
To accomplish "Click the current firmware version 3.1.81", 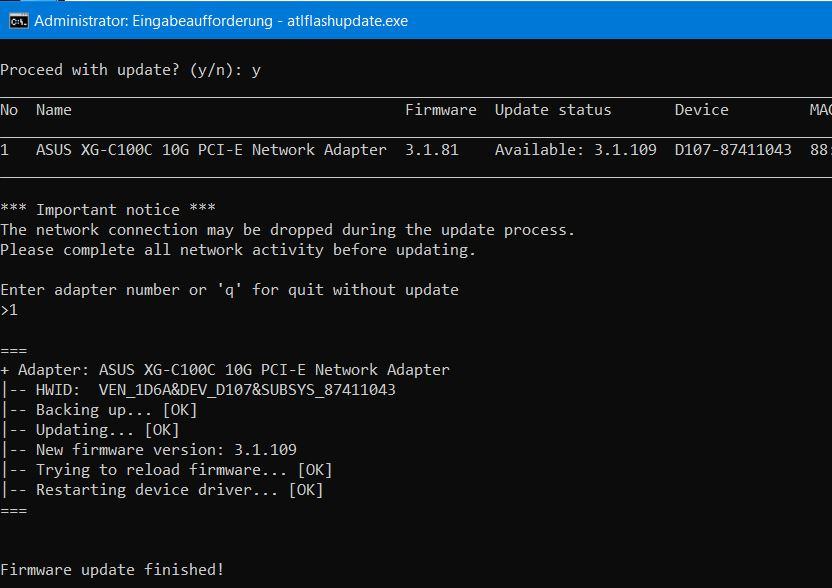I will [432, 150].
